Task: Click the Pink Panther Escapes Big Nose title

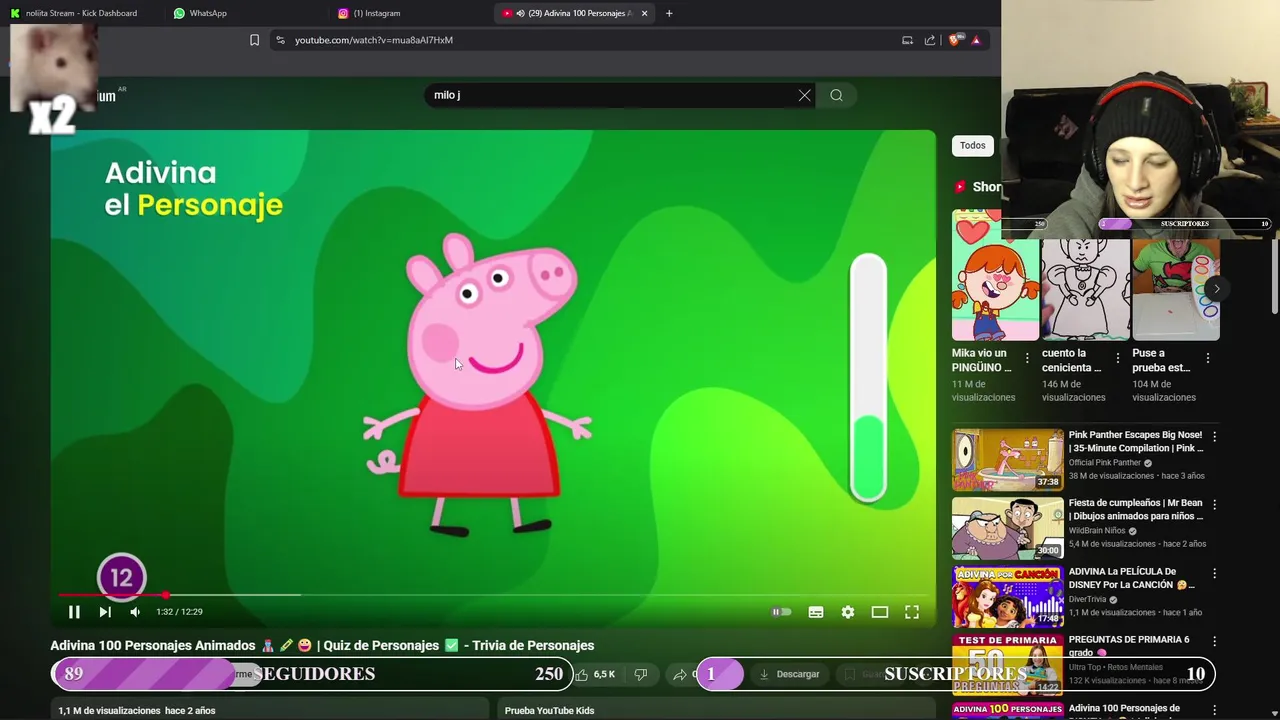Action: pyautogui.click(x=1136, y=442)
